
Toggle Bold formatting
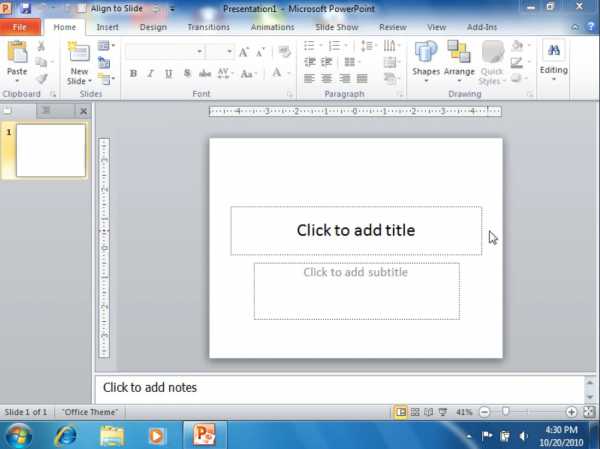click(133, 73)
